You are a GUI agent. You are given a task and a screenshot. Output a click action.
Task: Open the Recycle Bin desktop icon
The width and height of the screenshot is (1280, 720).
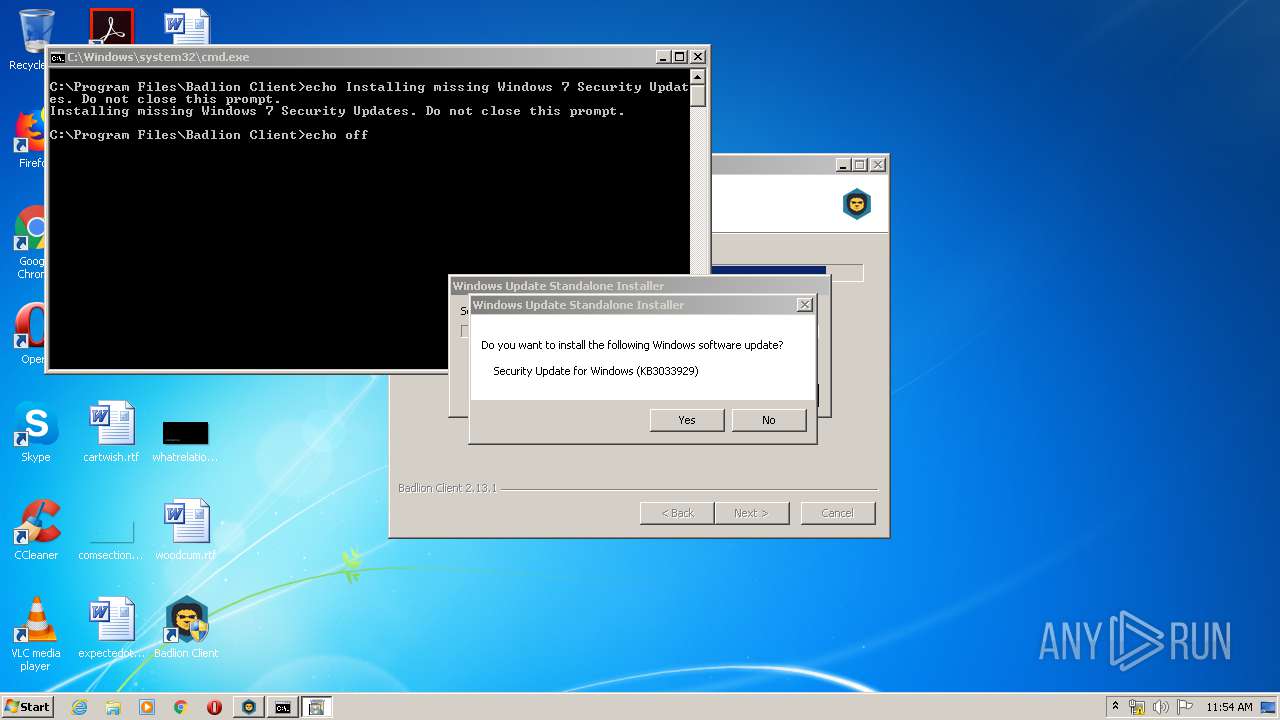click(34, 38)
